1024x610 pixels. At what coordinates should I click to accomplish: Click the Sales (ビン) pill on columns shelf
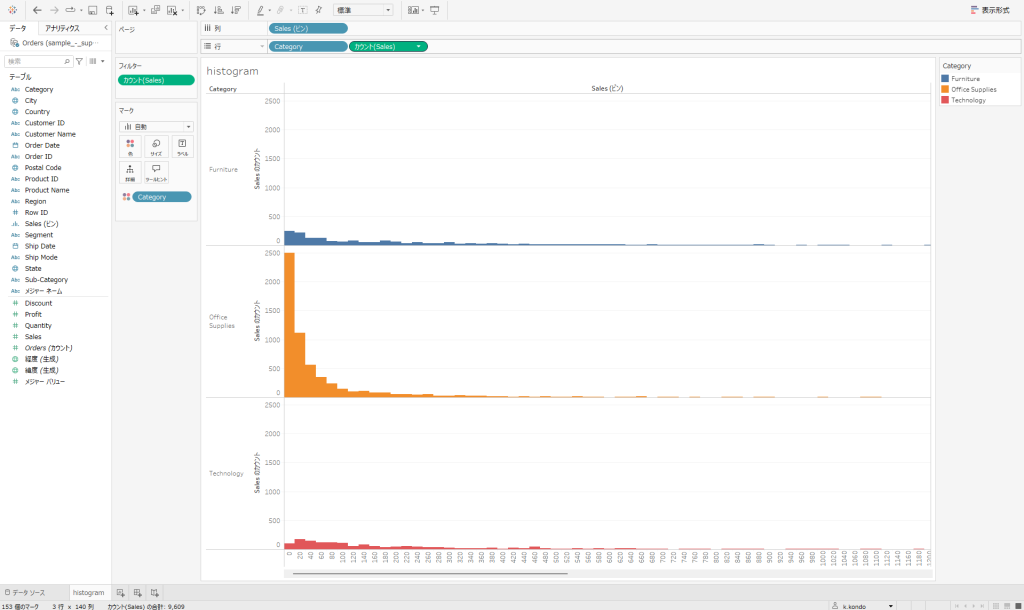pyautogui.click(x=307, y=28)
